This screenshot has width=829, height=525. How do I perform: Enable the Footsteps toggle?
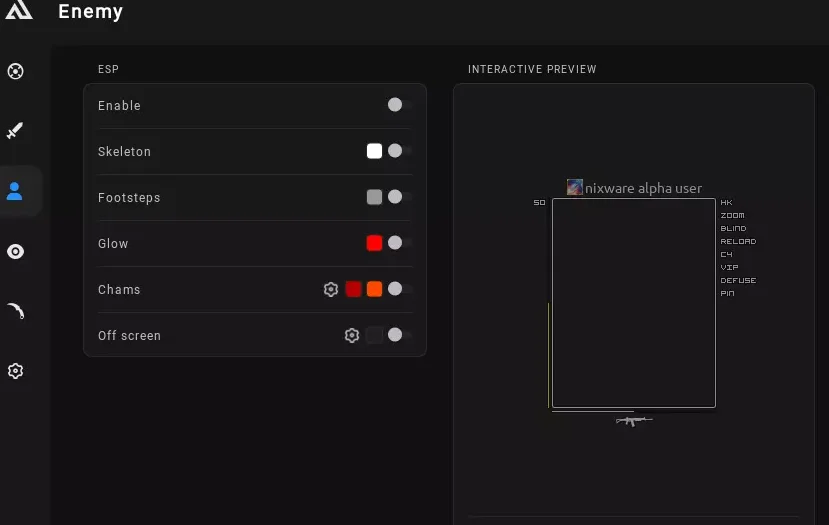point(398,197)
